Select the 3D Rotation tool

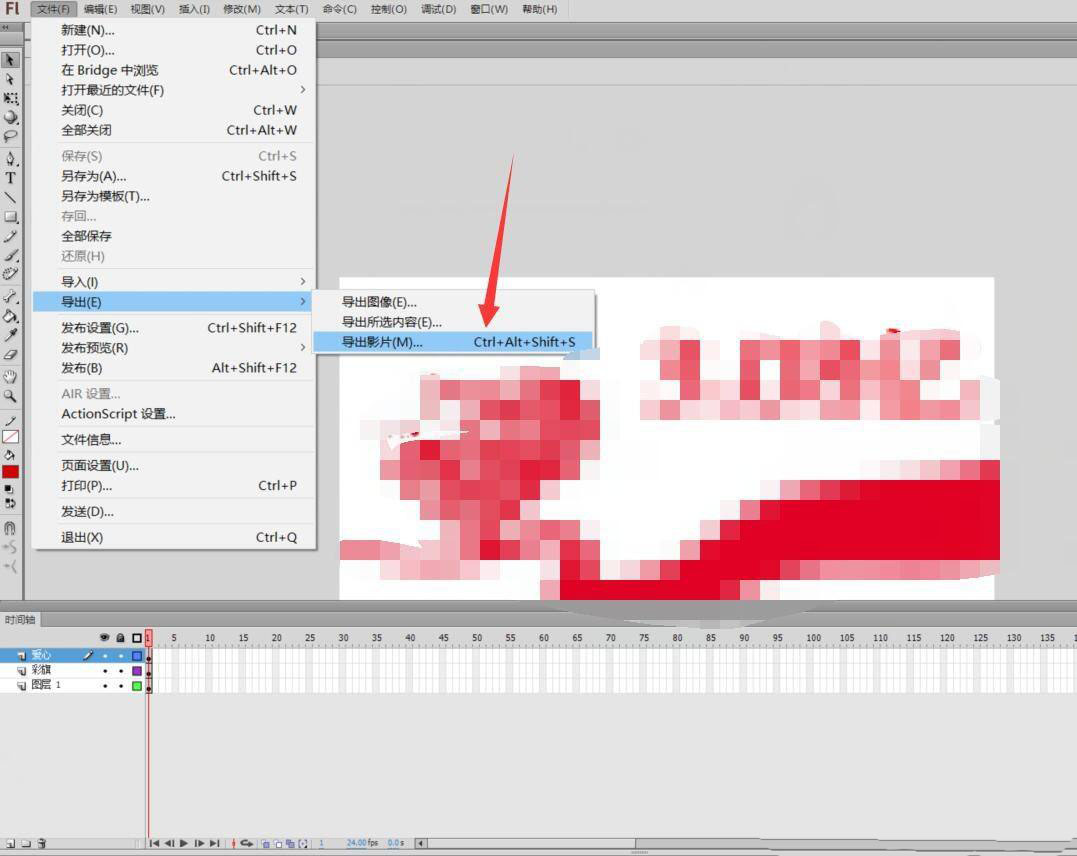coord(10,117)
